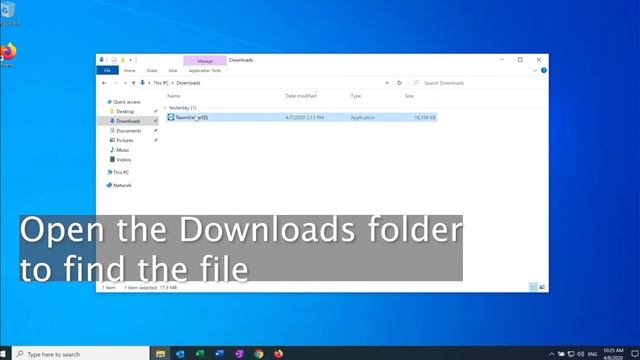Image resolution: width=640 pixels, height=360 pixels.
Task: Open Music in navigation pane
Action: point(122,150)
